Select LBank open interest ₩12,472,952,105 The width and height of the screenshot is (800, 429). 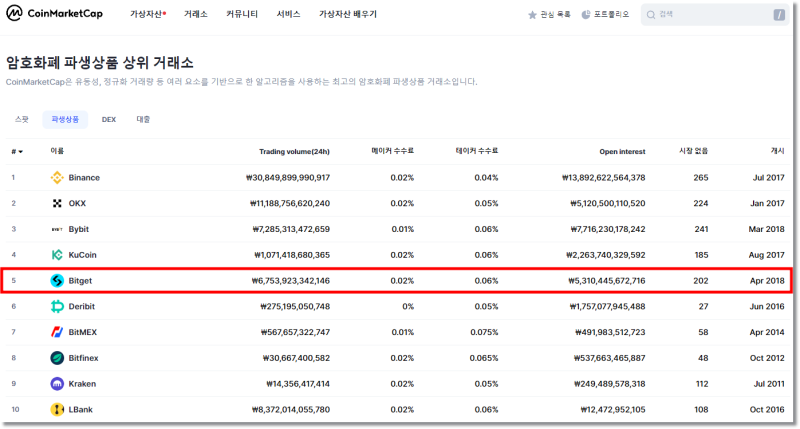click(613, 409)
